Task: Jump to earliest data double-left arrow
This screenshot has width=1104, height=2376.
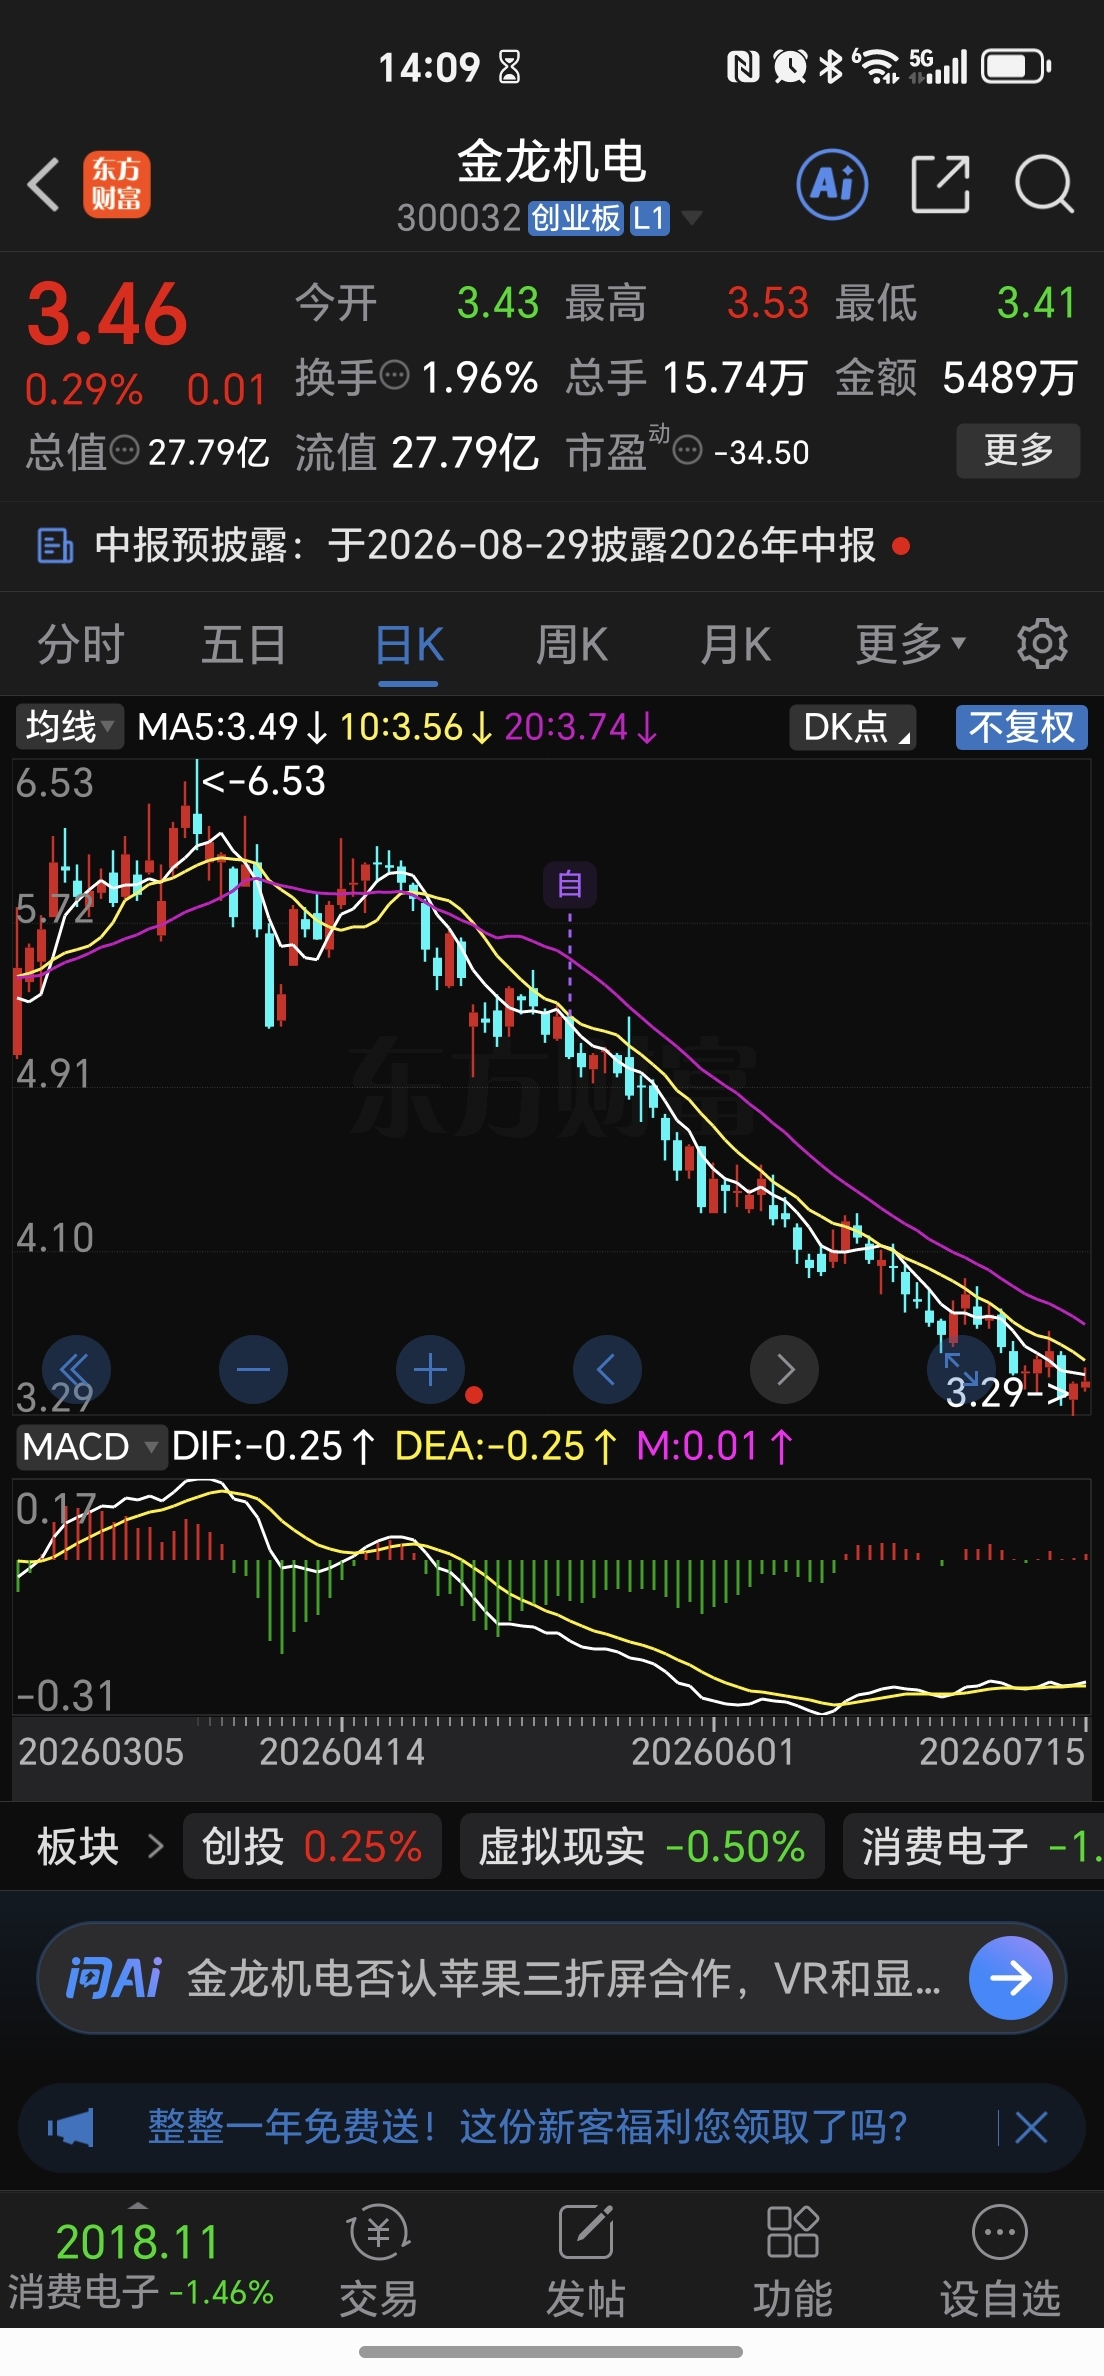Action: click(x=76, y=1370)
